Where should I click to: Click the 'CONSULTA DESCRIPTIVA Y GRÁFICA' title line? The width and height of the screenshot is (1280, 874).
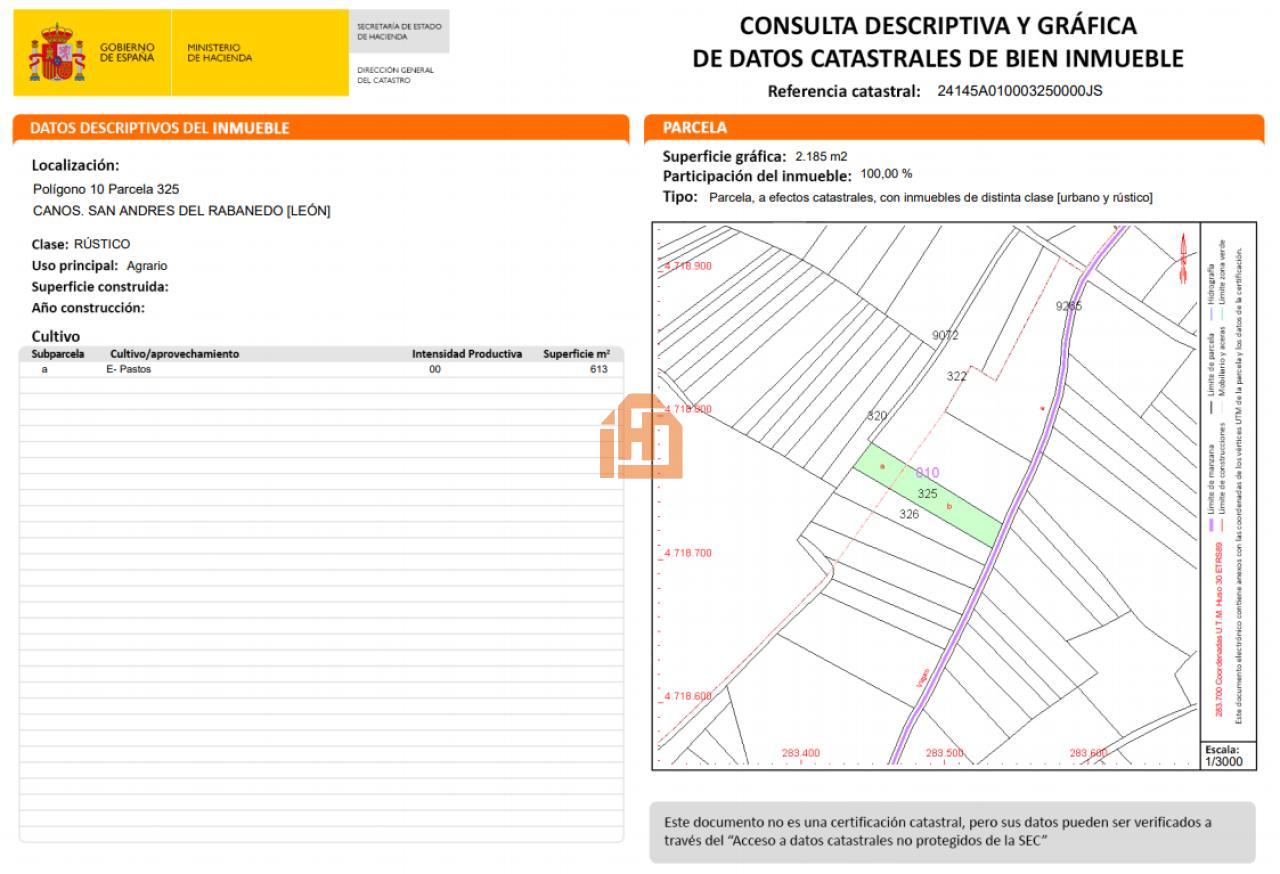[938, 25]
